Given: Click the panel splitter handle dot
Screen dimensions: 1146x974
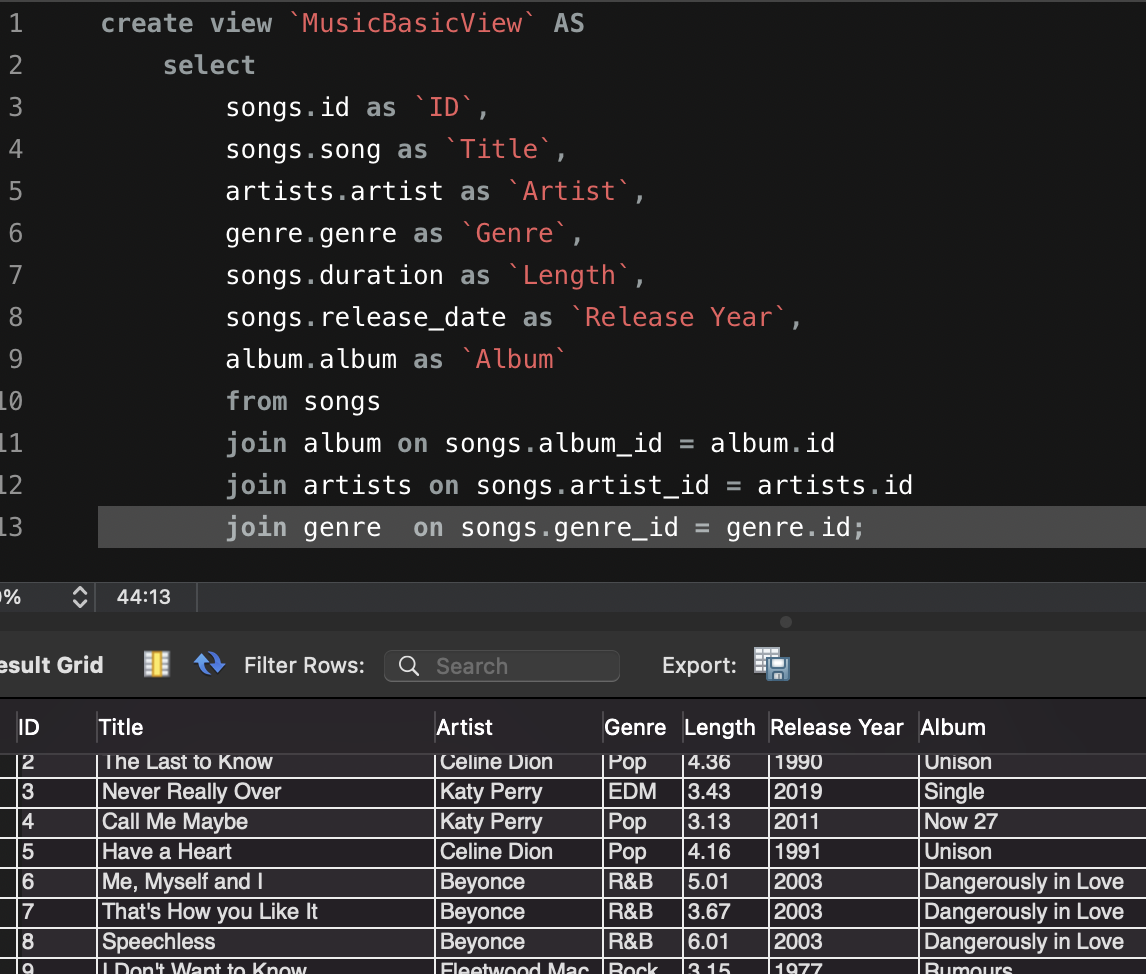Looking at the screenshot, I should click(786, 622).
